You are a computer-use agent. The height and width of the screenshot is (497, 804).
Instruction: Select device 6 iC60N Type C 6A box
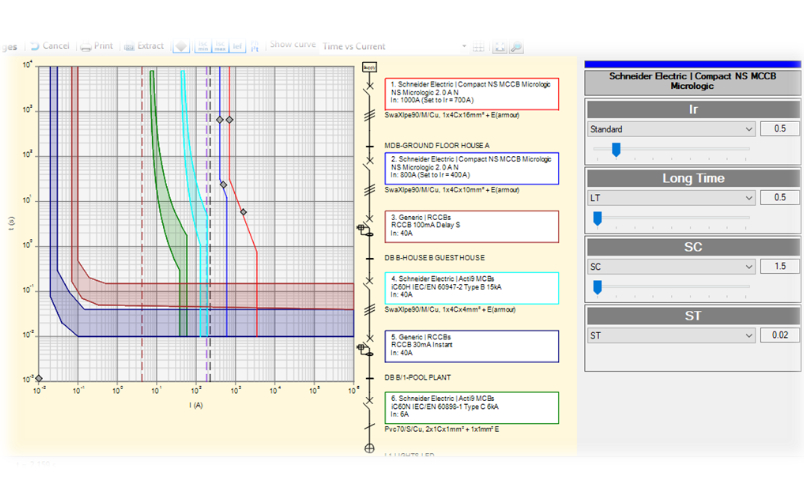tap(472, 408)
